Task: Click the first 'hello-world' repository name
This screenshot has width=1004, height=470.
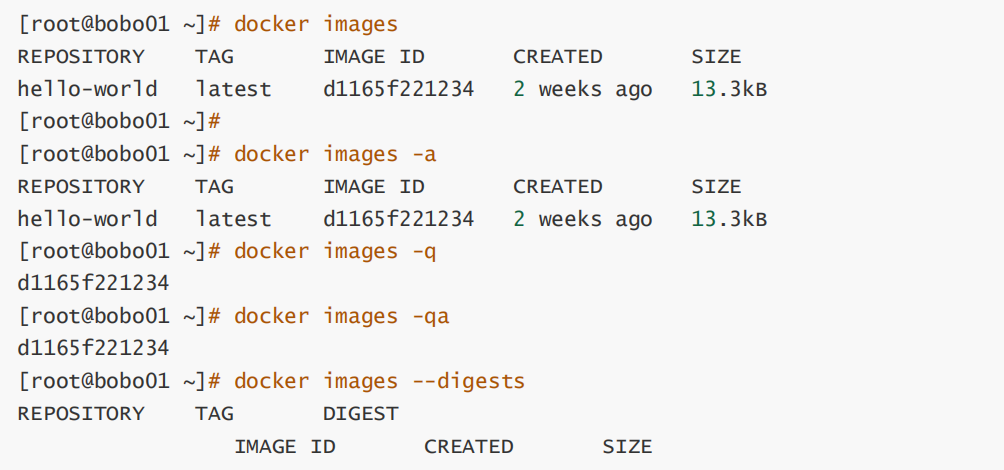Action: (87, 89)
